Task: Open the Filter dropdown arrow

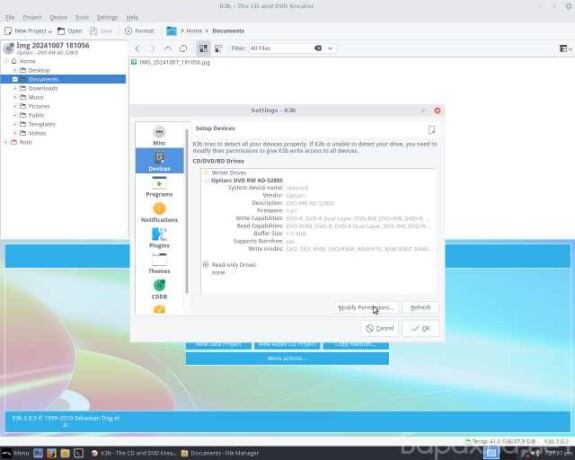Action: pyautogui.click(x=330, y=48)
